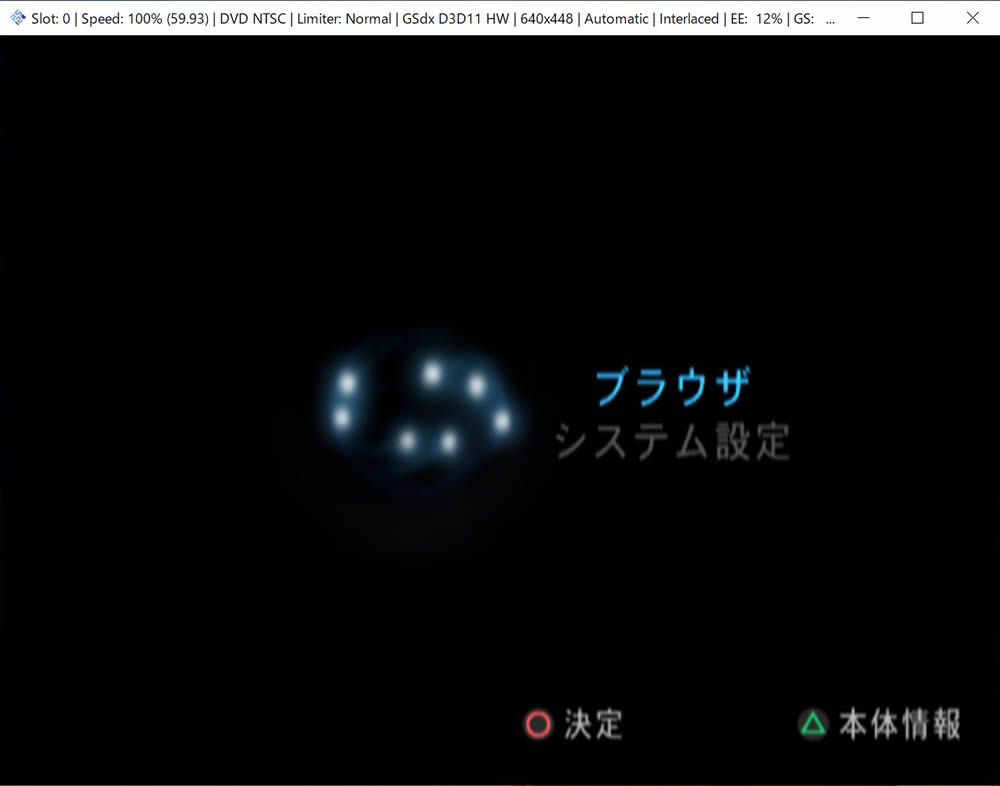The height and width of the screenshot is (786, 1000).
Task: Maximize the PCSX2 emulator window
Action: 917,18
